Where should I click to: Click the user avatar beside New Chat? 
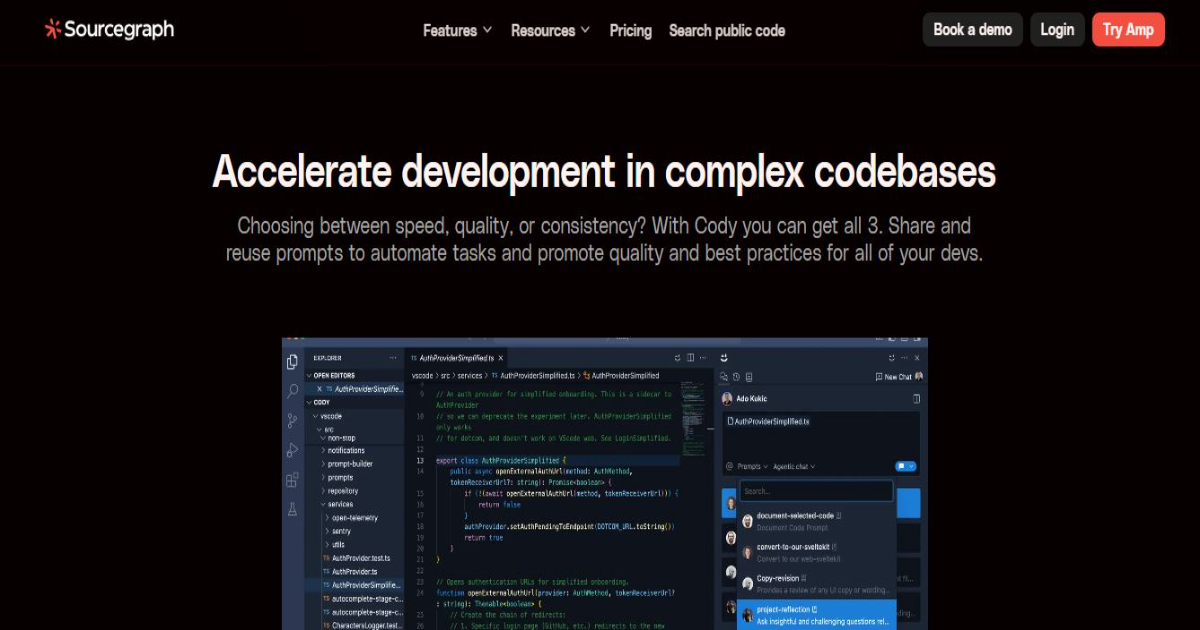point(919,377)
